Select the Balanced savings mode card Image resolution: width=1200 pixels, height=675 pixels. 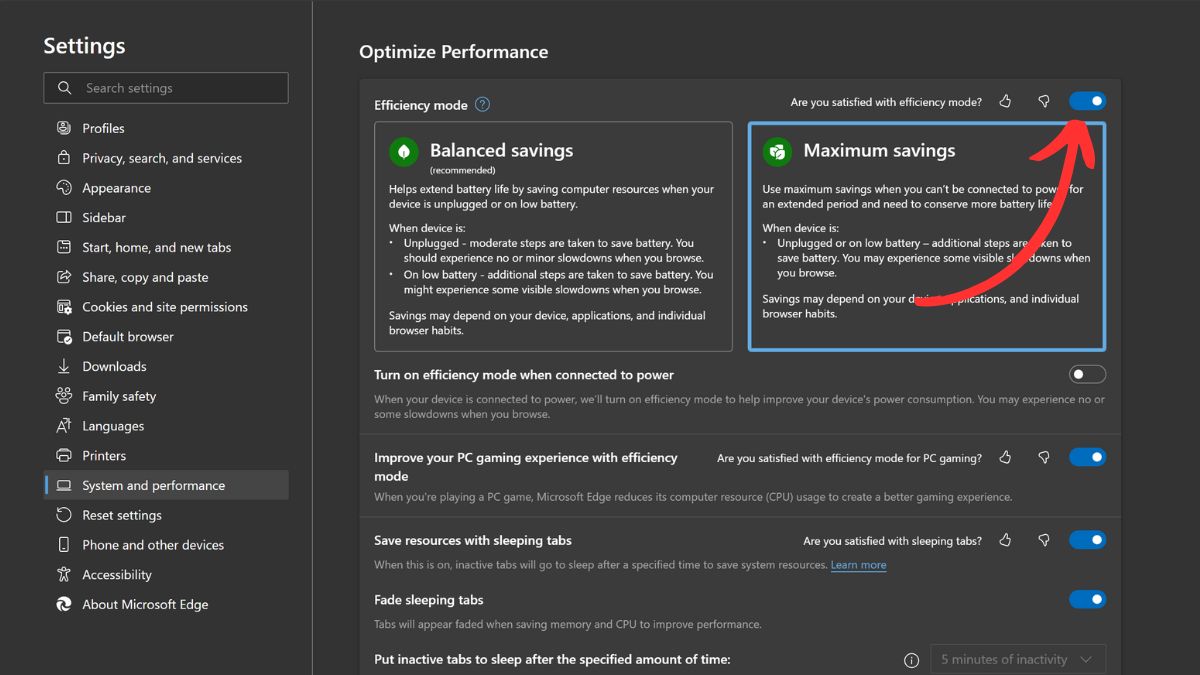(x=553, y=236)
